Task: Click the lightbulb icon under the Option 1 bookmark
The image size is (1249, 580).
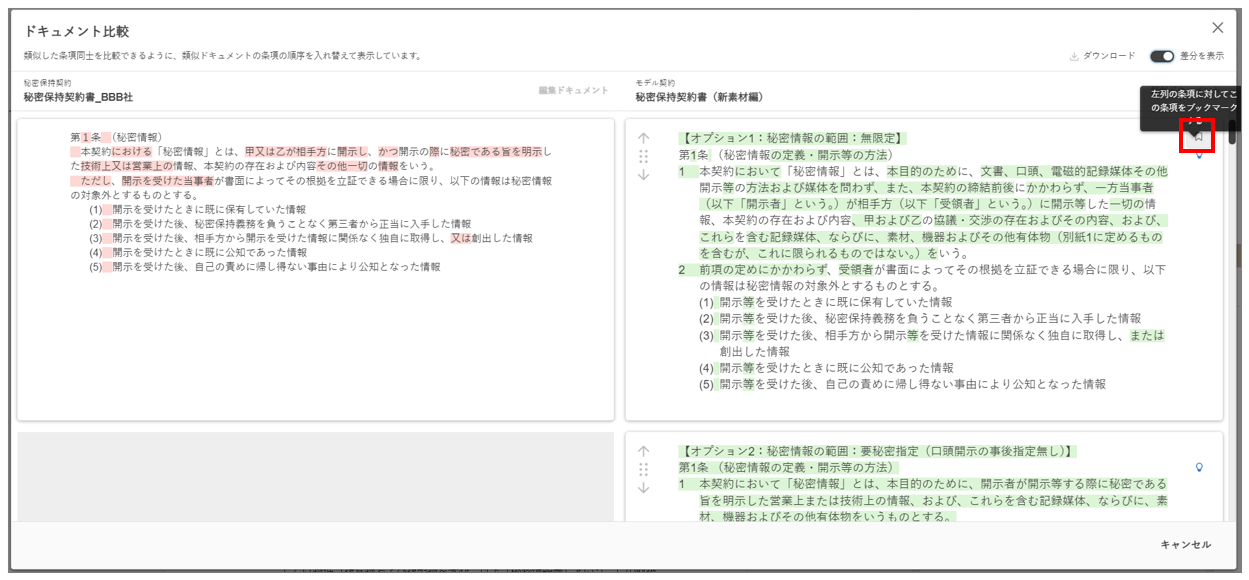Action: pos(1199,157)
